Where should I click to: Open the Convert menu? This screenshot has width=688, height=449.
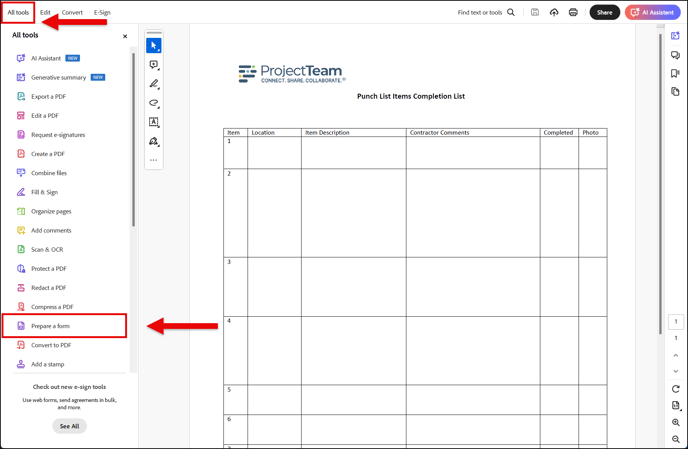(72, 12)
